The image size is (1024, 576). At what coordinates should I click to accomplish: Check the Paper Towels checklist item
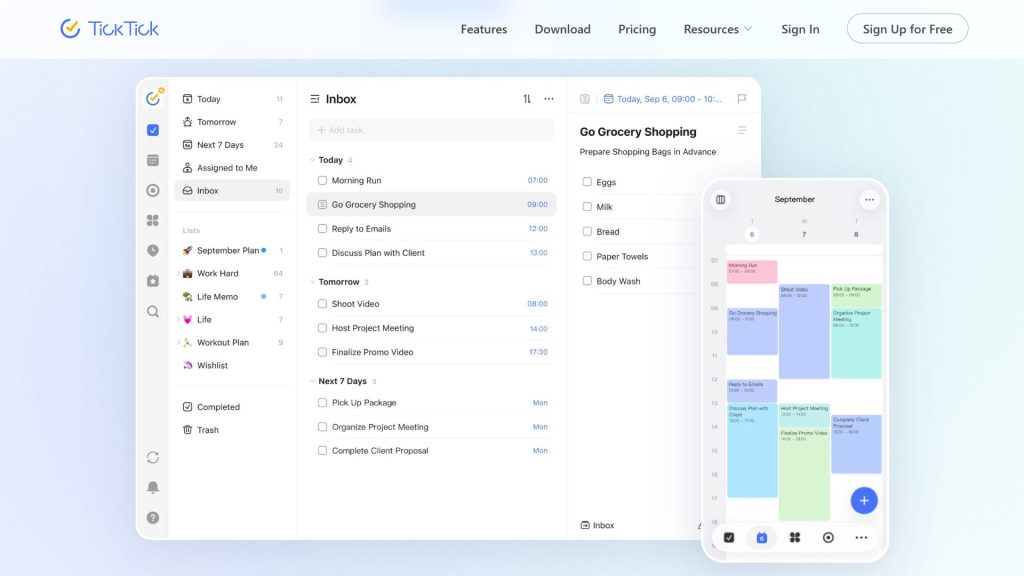[x=587, y=256]
